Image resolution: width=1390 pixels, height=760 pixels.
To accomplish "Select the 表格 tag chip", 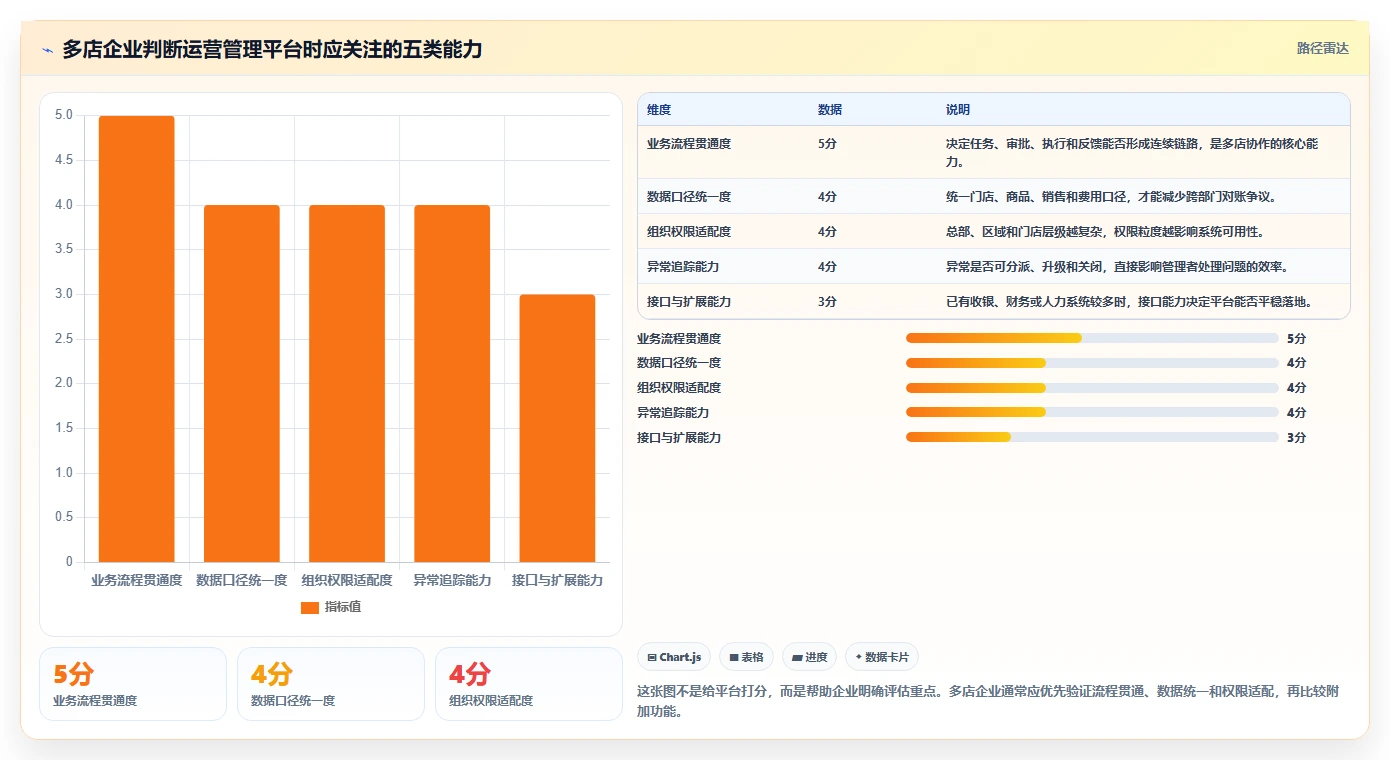I will tap(746, 657).
